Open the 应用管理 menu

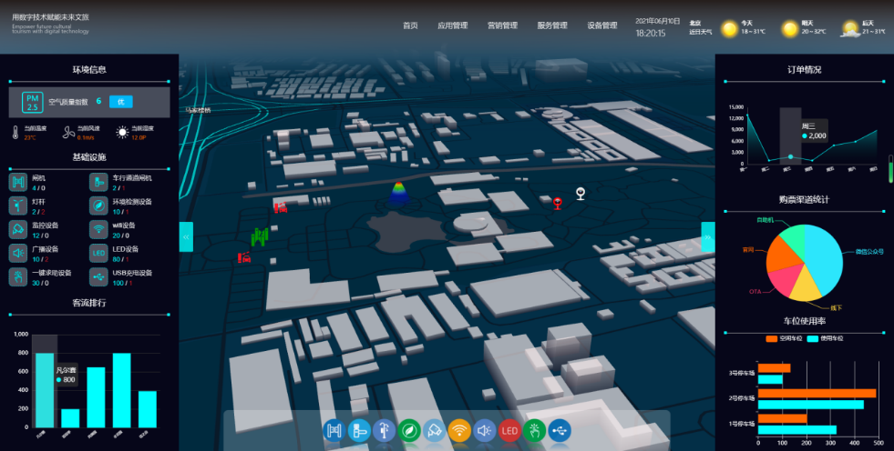pyautogui.click(x=452, y=25)
